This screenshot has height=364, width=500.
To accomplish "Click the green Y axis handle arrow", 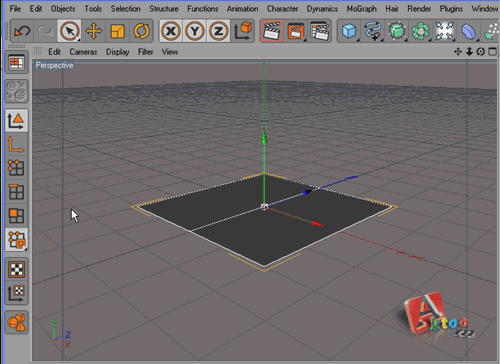I will [265, 138].
